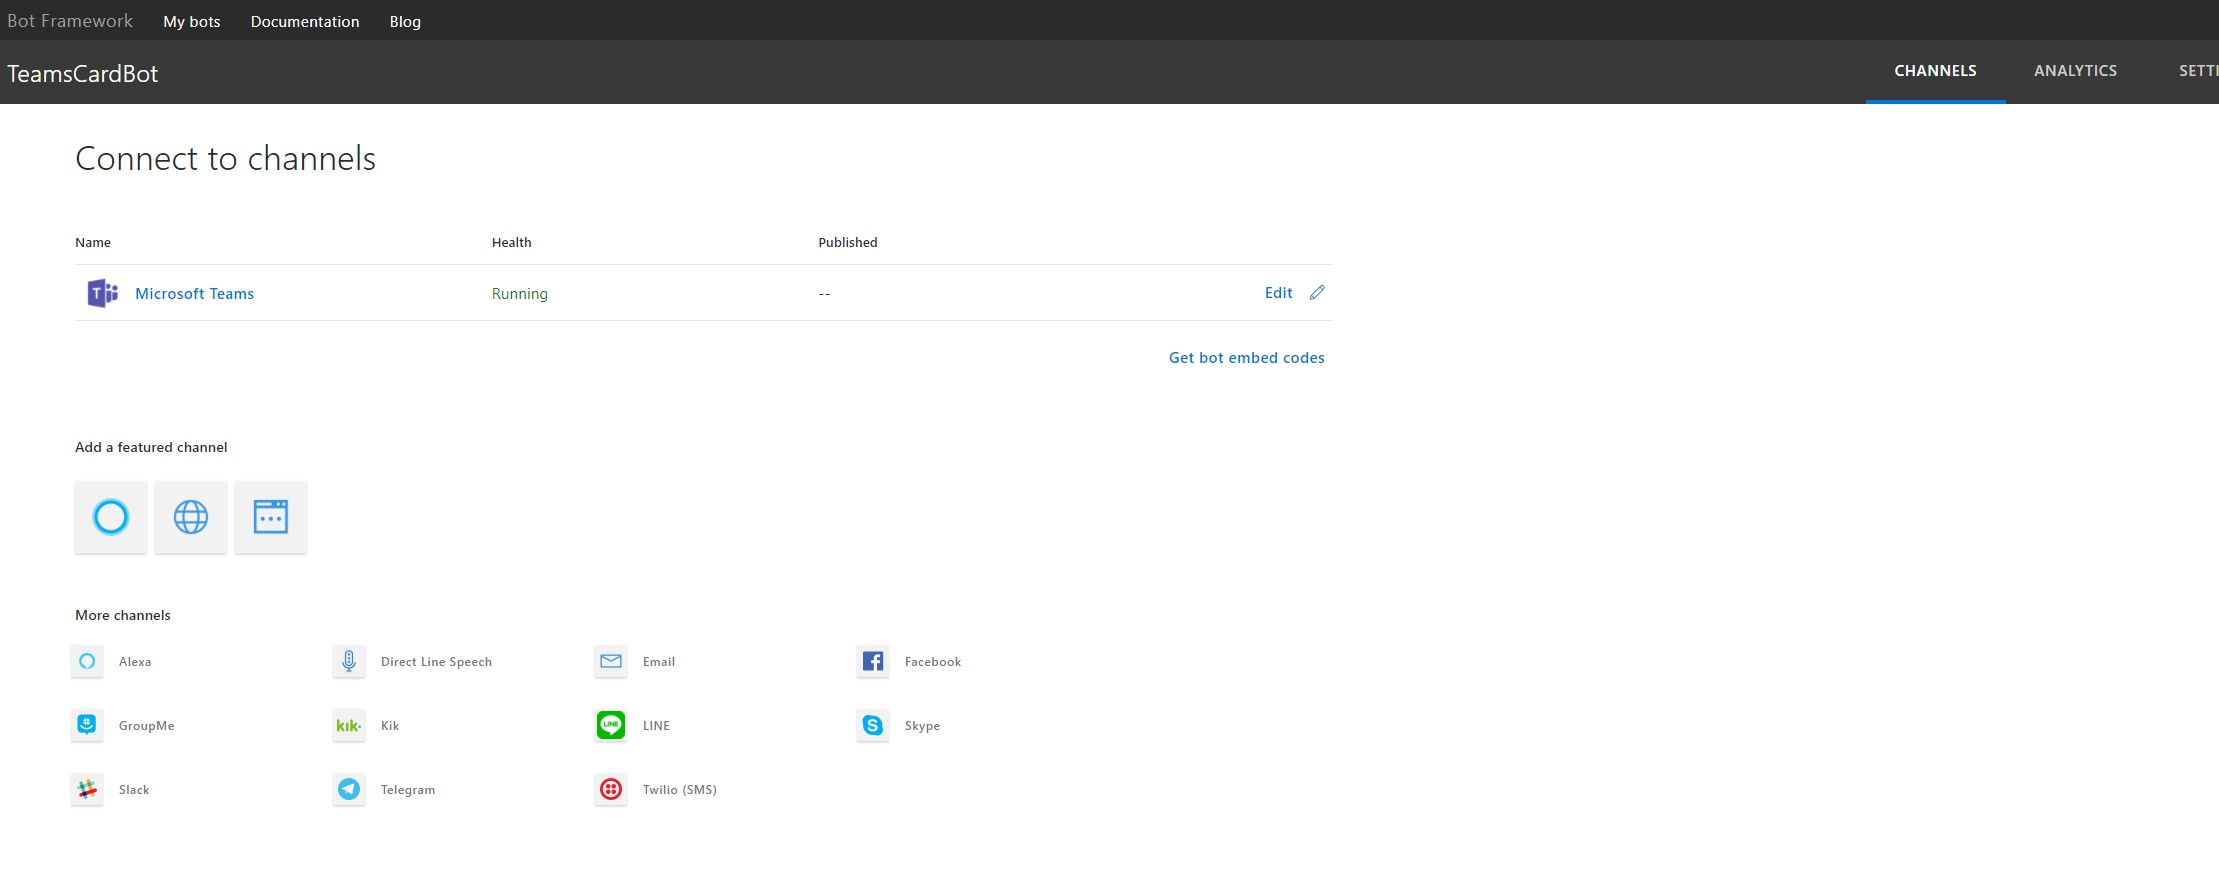This screenshot has height=889, width=2219.
Task: Select the GroupMe channel label
Action: coord(146,725)
